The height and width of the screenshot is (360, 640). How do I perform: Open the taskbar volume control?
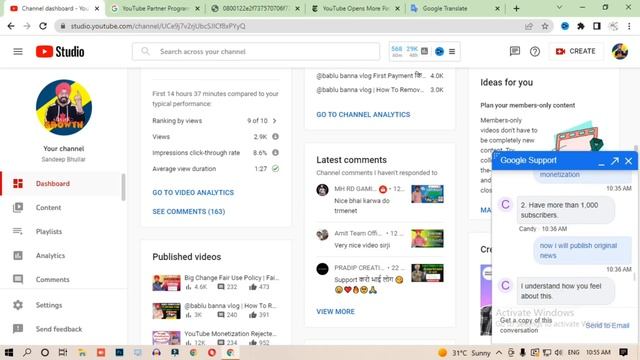point(558,352)
